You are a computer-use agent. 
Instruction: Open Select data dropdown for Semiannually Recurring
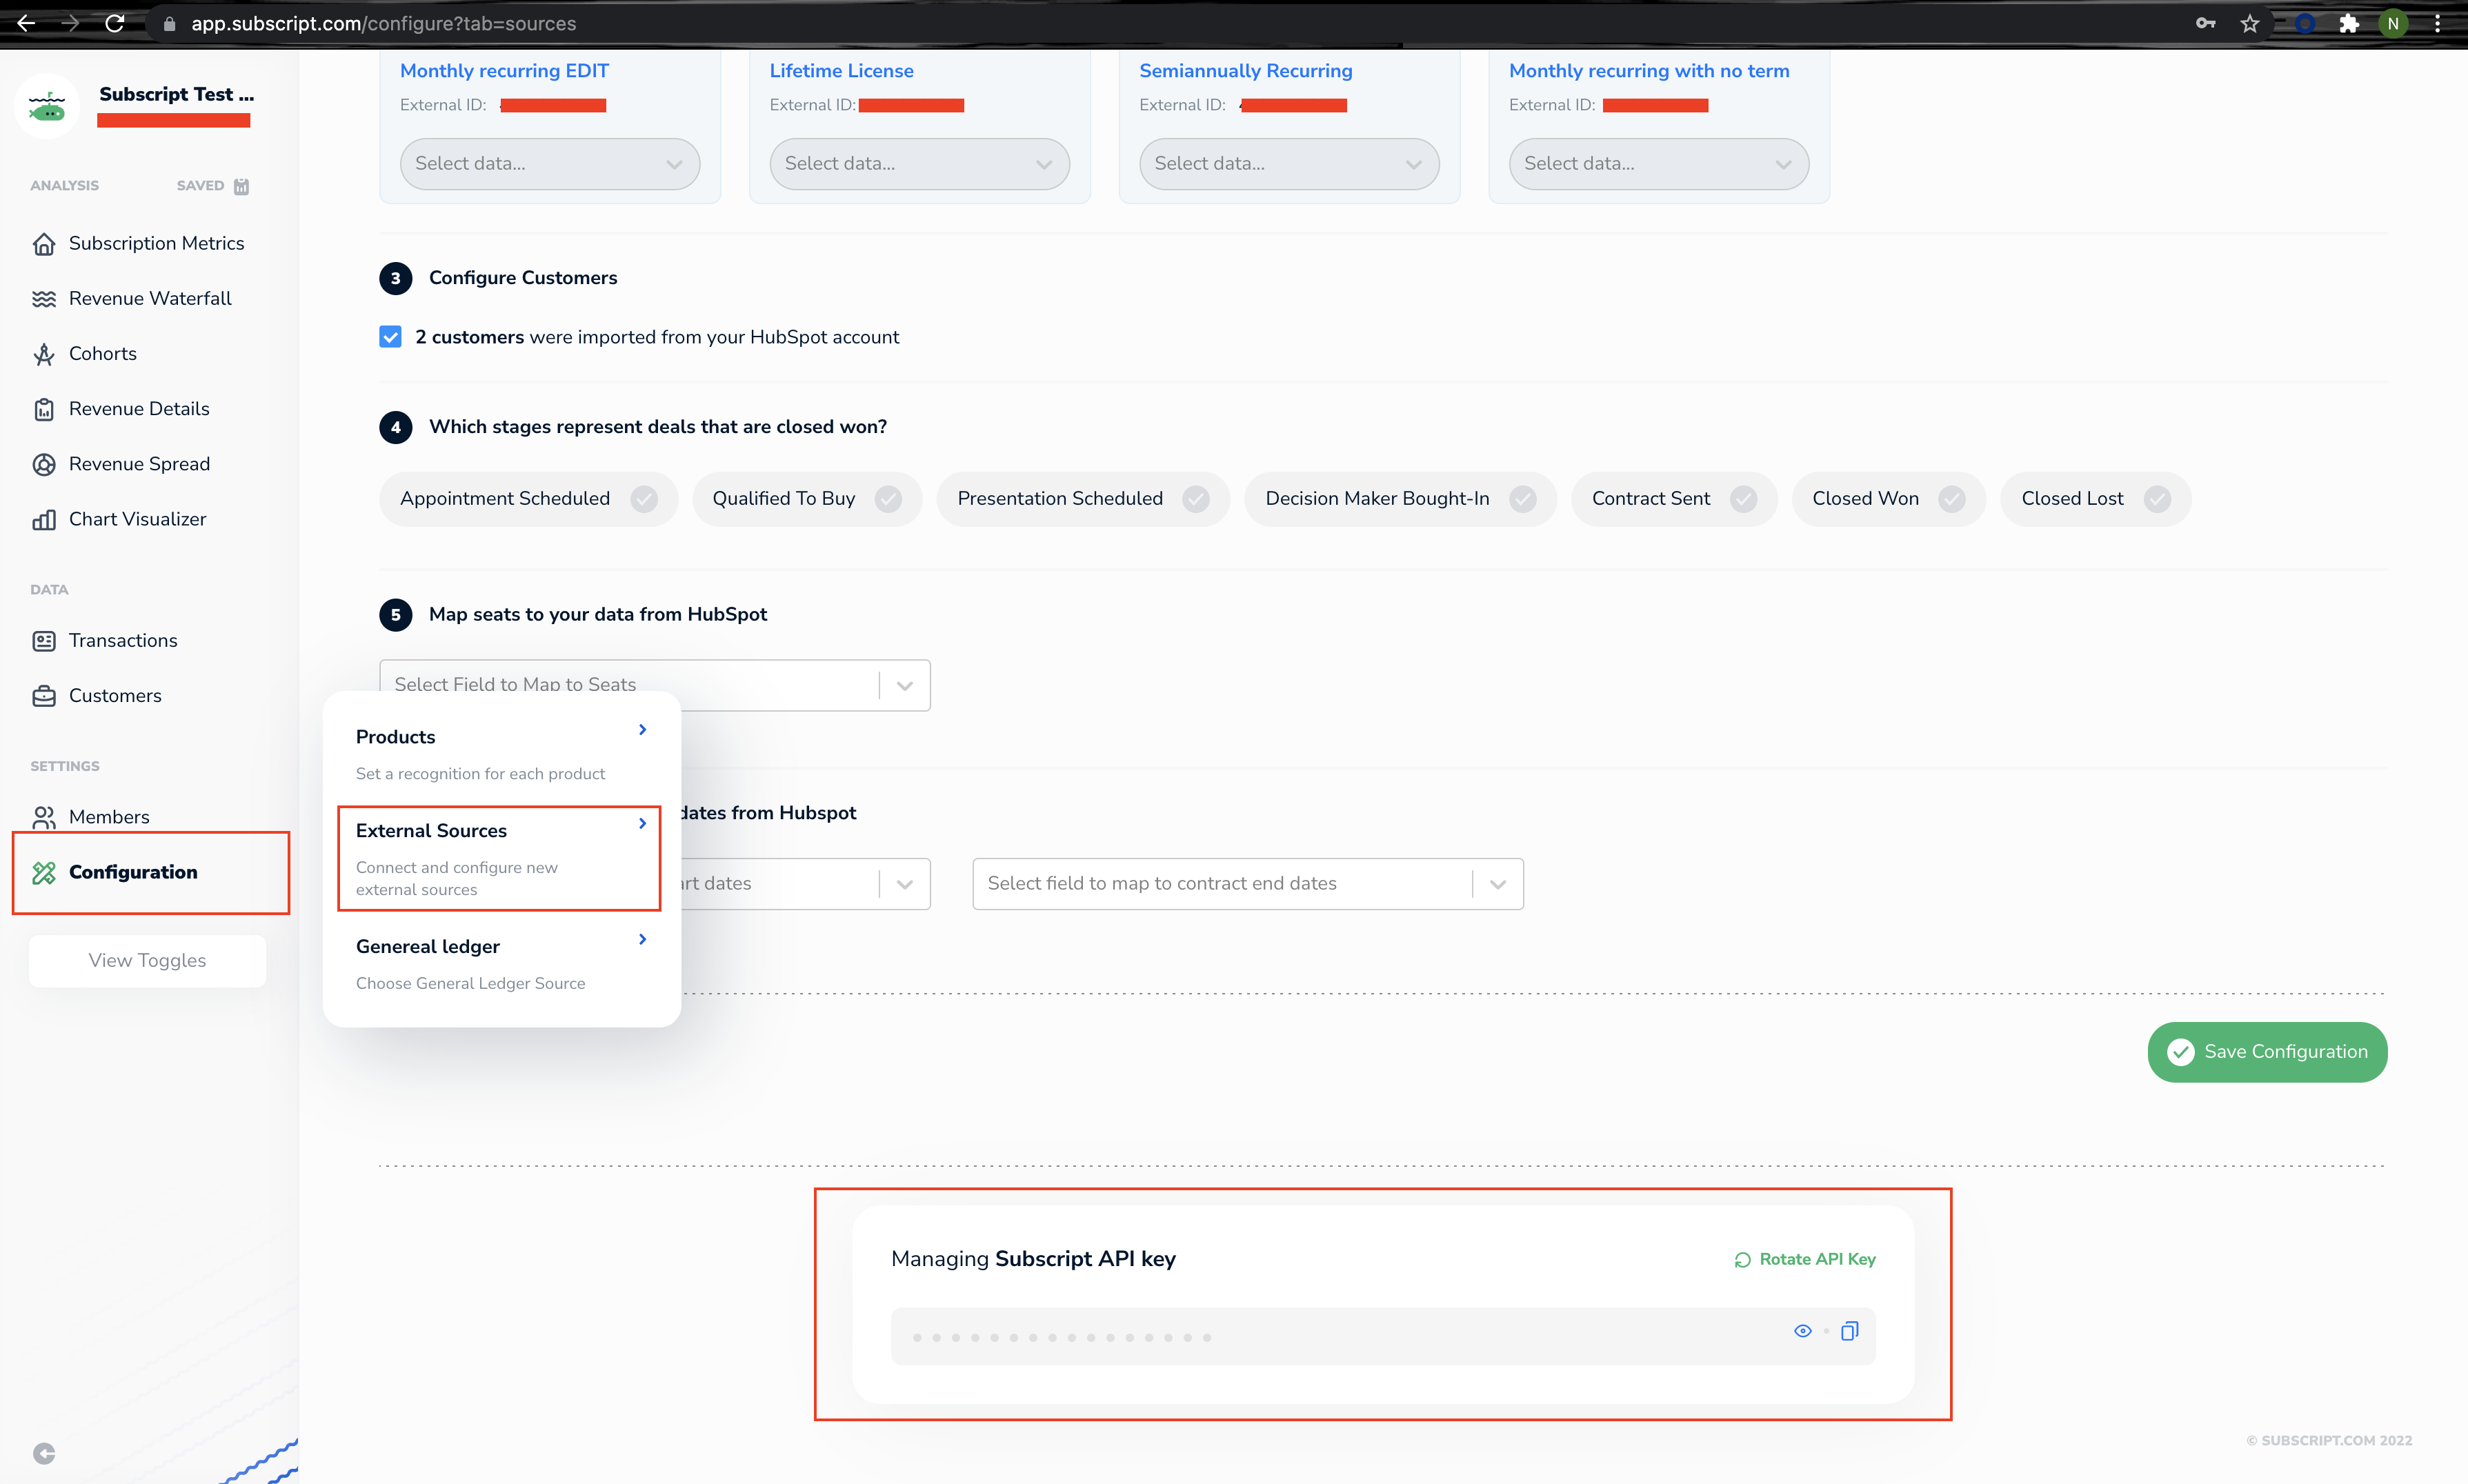point(1289,163)
